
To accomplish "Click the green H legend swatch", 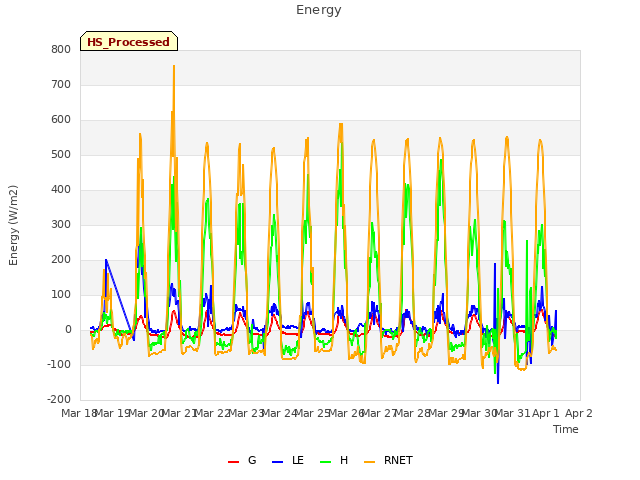I will [326, 462].
